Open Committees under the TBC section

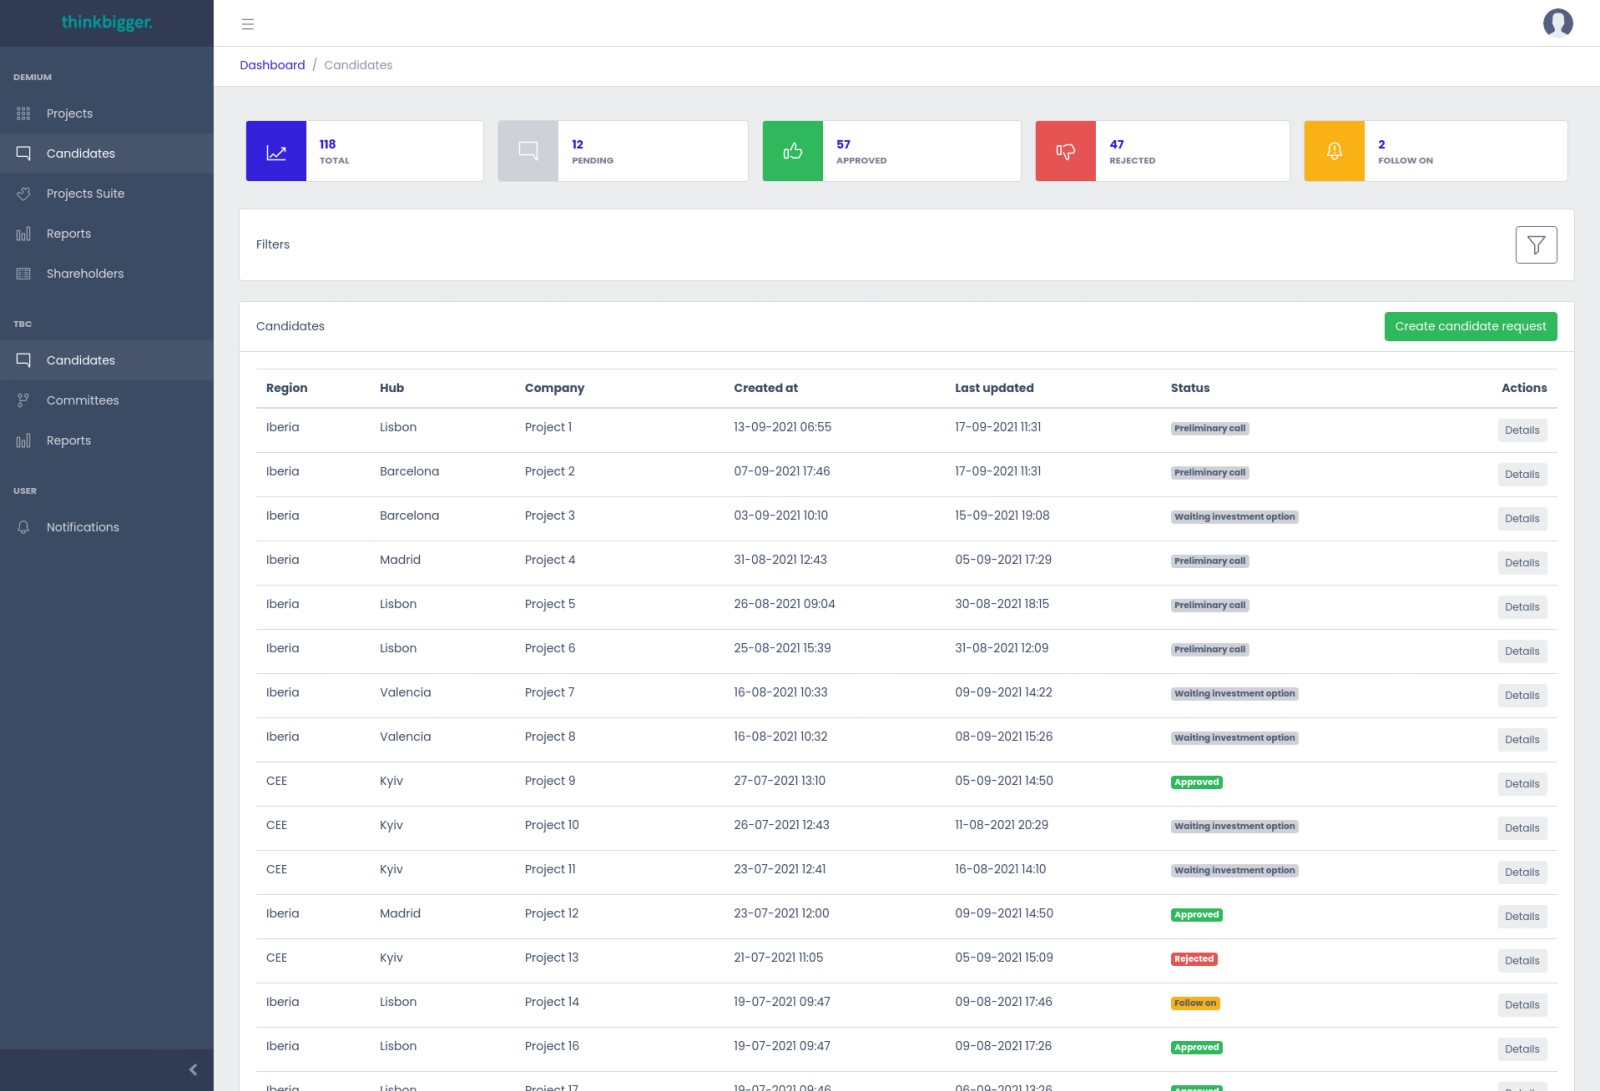tap(82, 401)
